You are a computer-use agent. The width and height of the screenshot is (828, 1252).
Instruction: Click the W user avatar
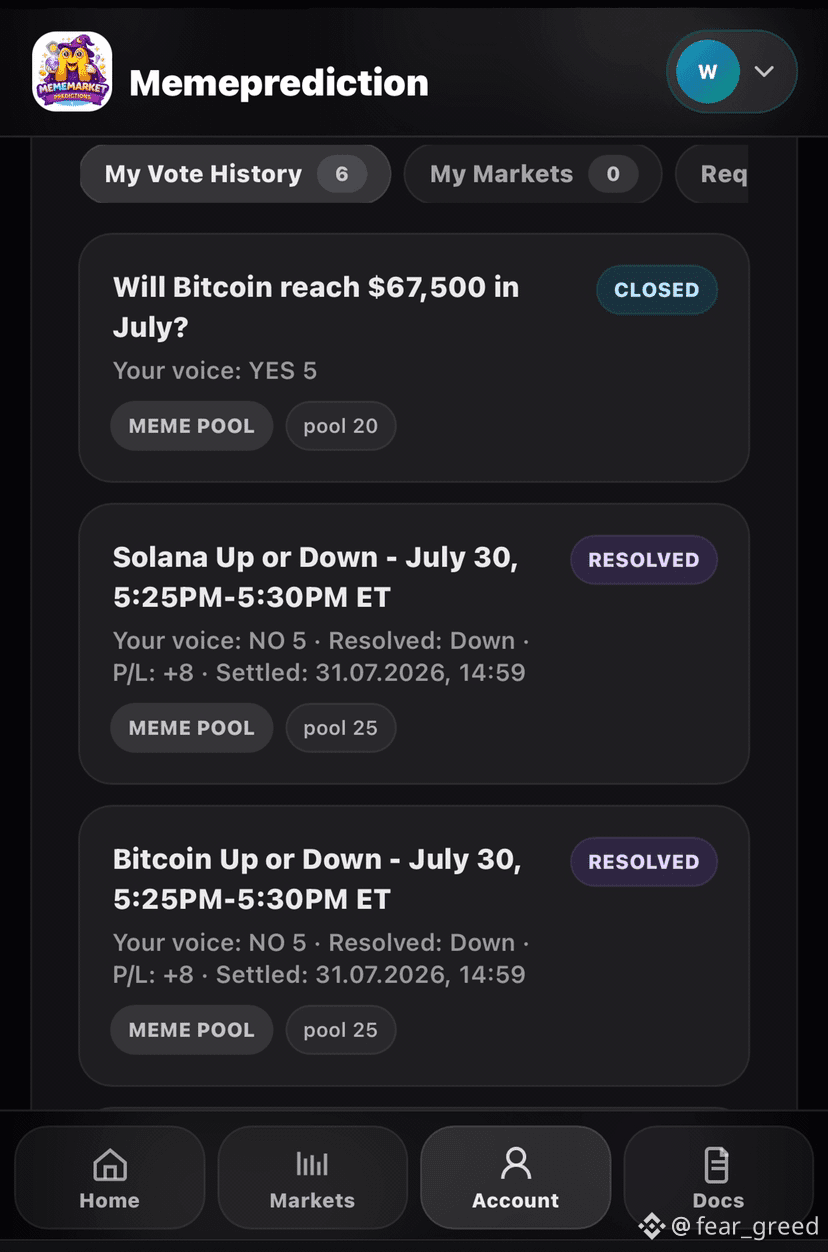pyautogui.click(x=708, y=72)
